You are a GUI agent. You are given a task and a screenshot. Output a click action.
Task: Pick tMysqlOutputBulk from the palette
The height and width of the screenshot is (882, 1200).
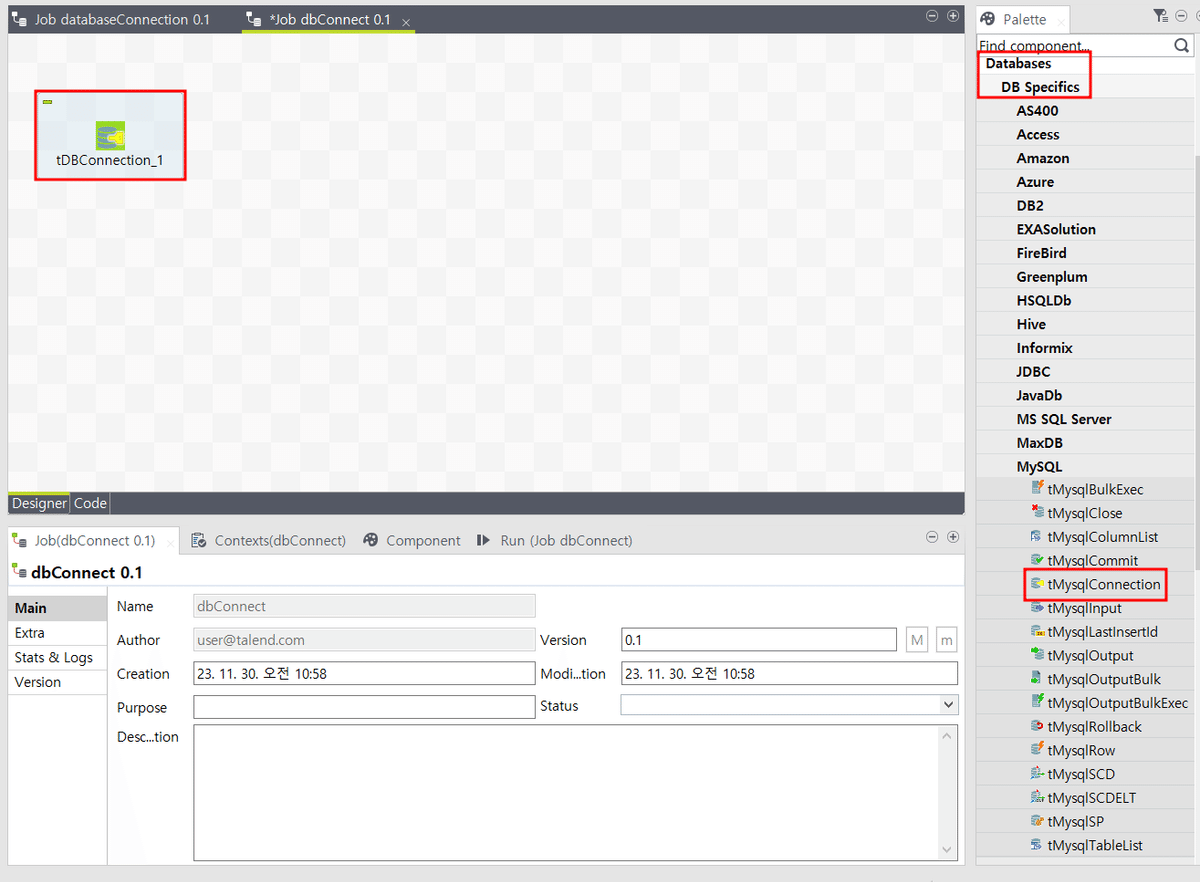point(1095,679)
